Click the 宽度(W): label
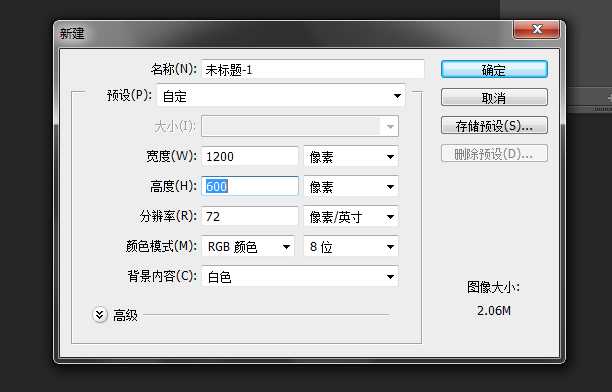612x392 pixels. pos(171,156)
